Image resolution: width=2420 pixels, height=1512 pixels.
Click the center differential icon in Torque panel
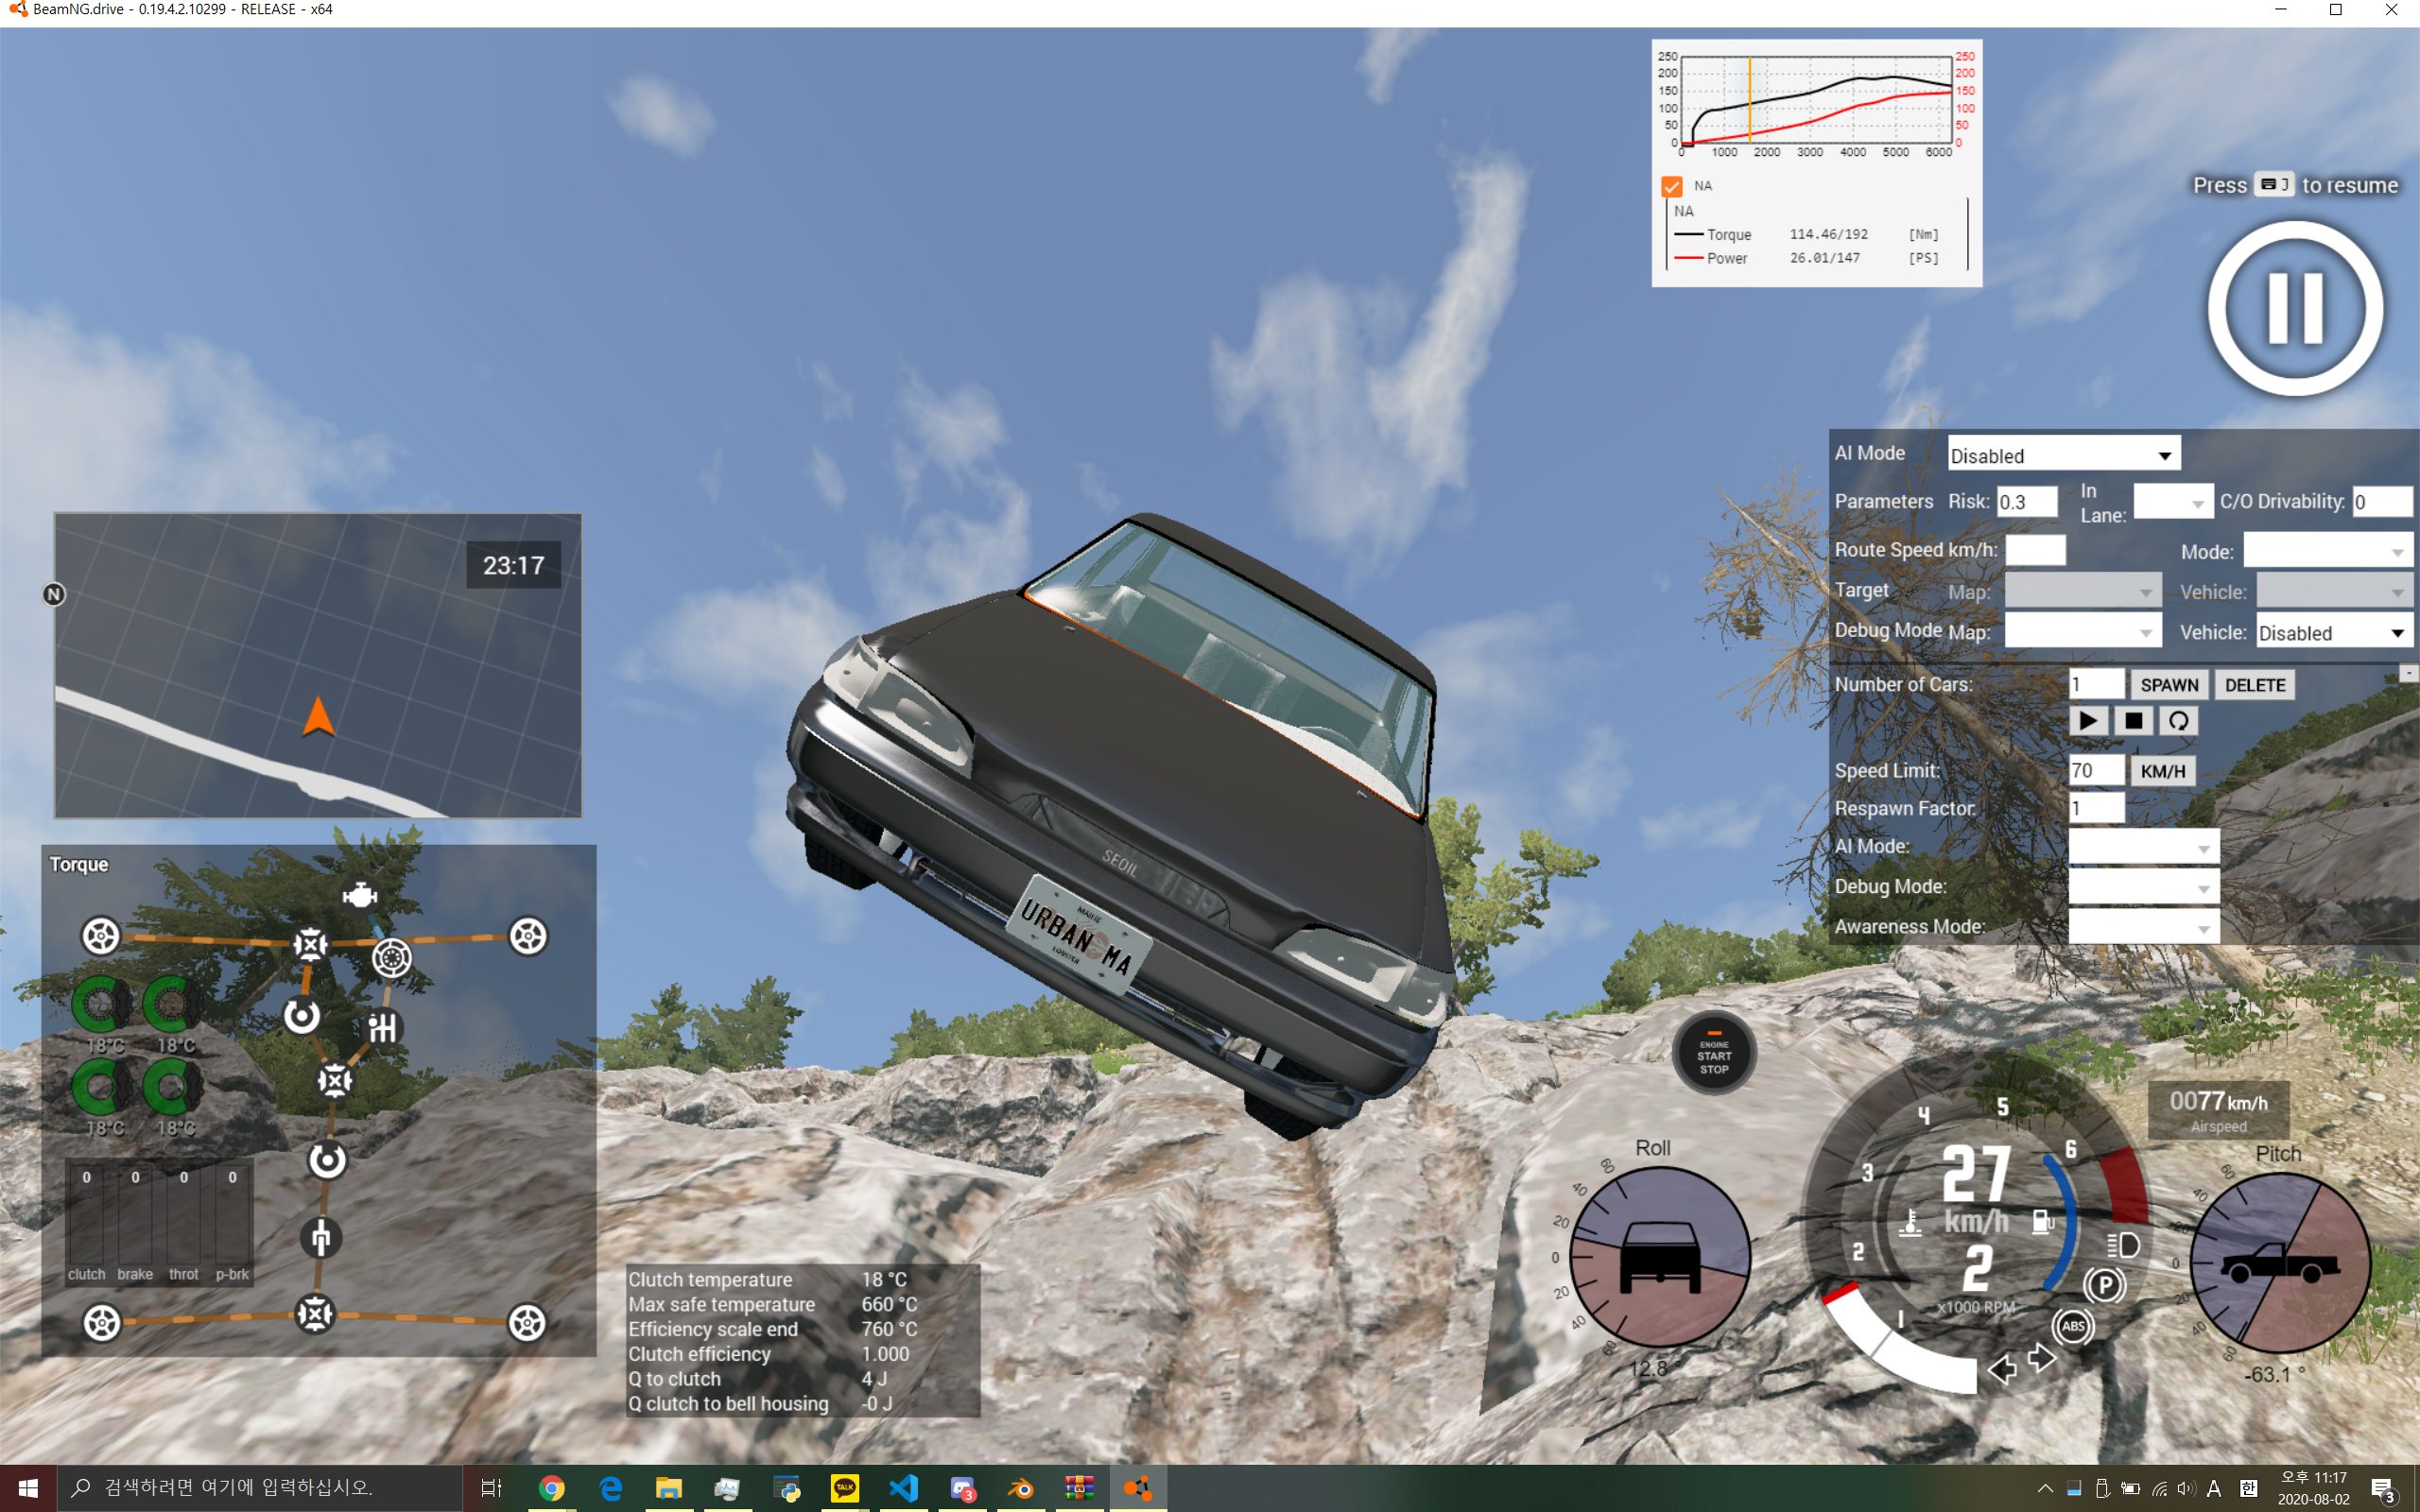click(334, 1080)
